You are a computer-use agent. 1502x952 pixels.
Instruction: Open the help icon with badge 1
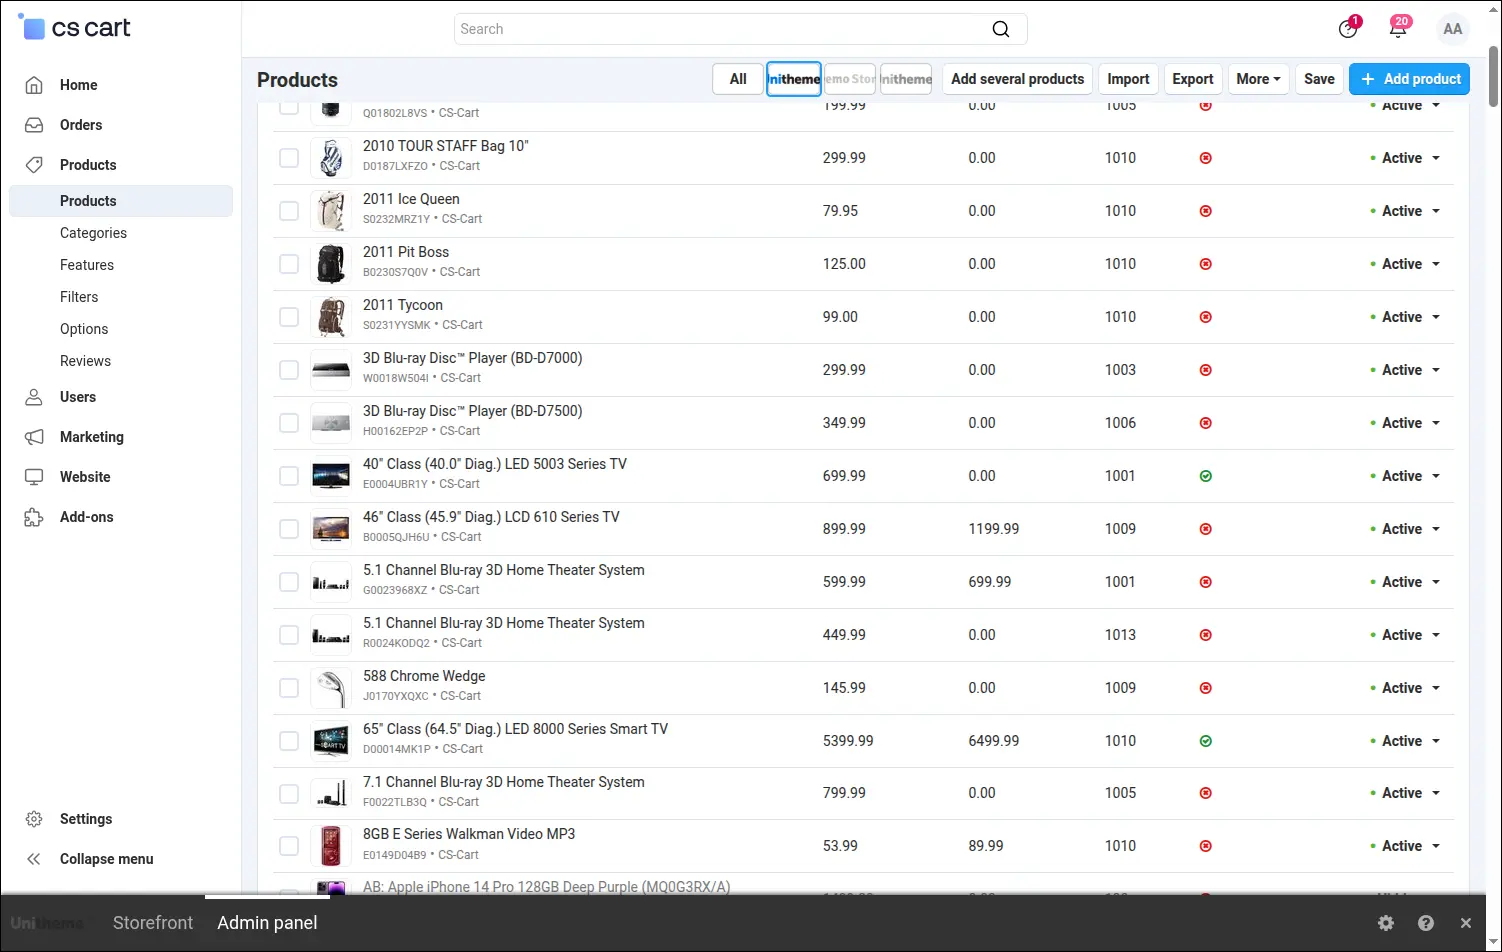[x=1348, y=28]
